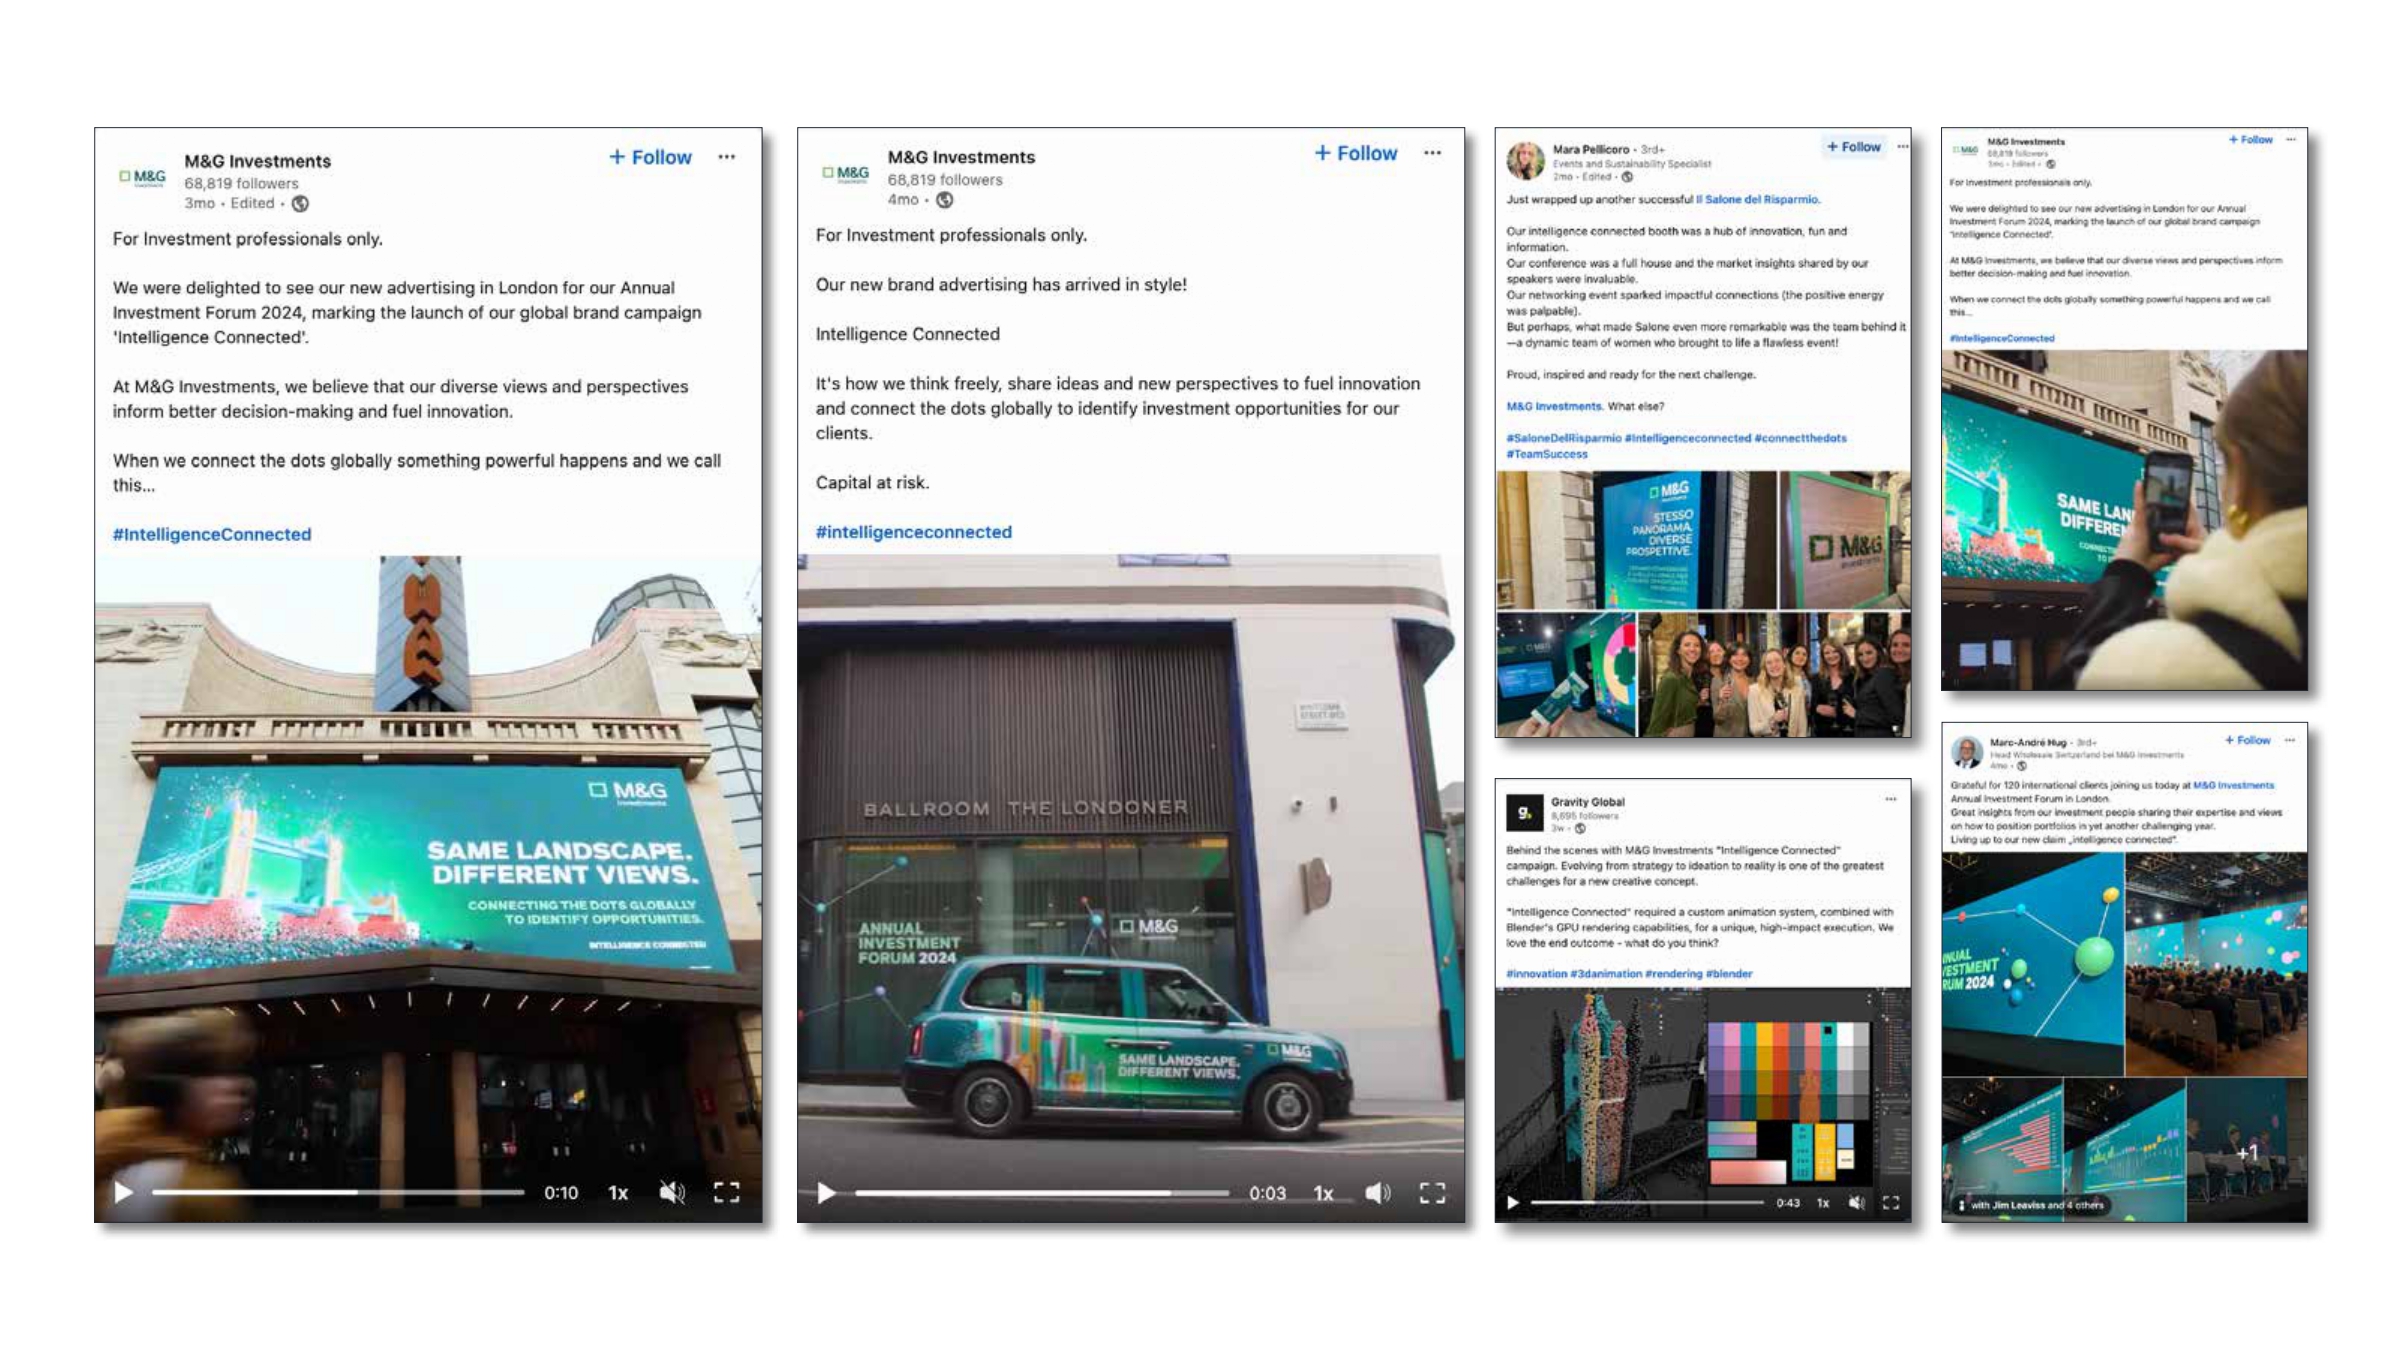Click the 'M&G Investments' mention before 'What else?'
This screenshot has height=1350, width=2400.
(1554, 406)
